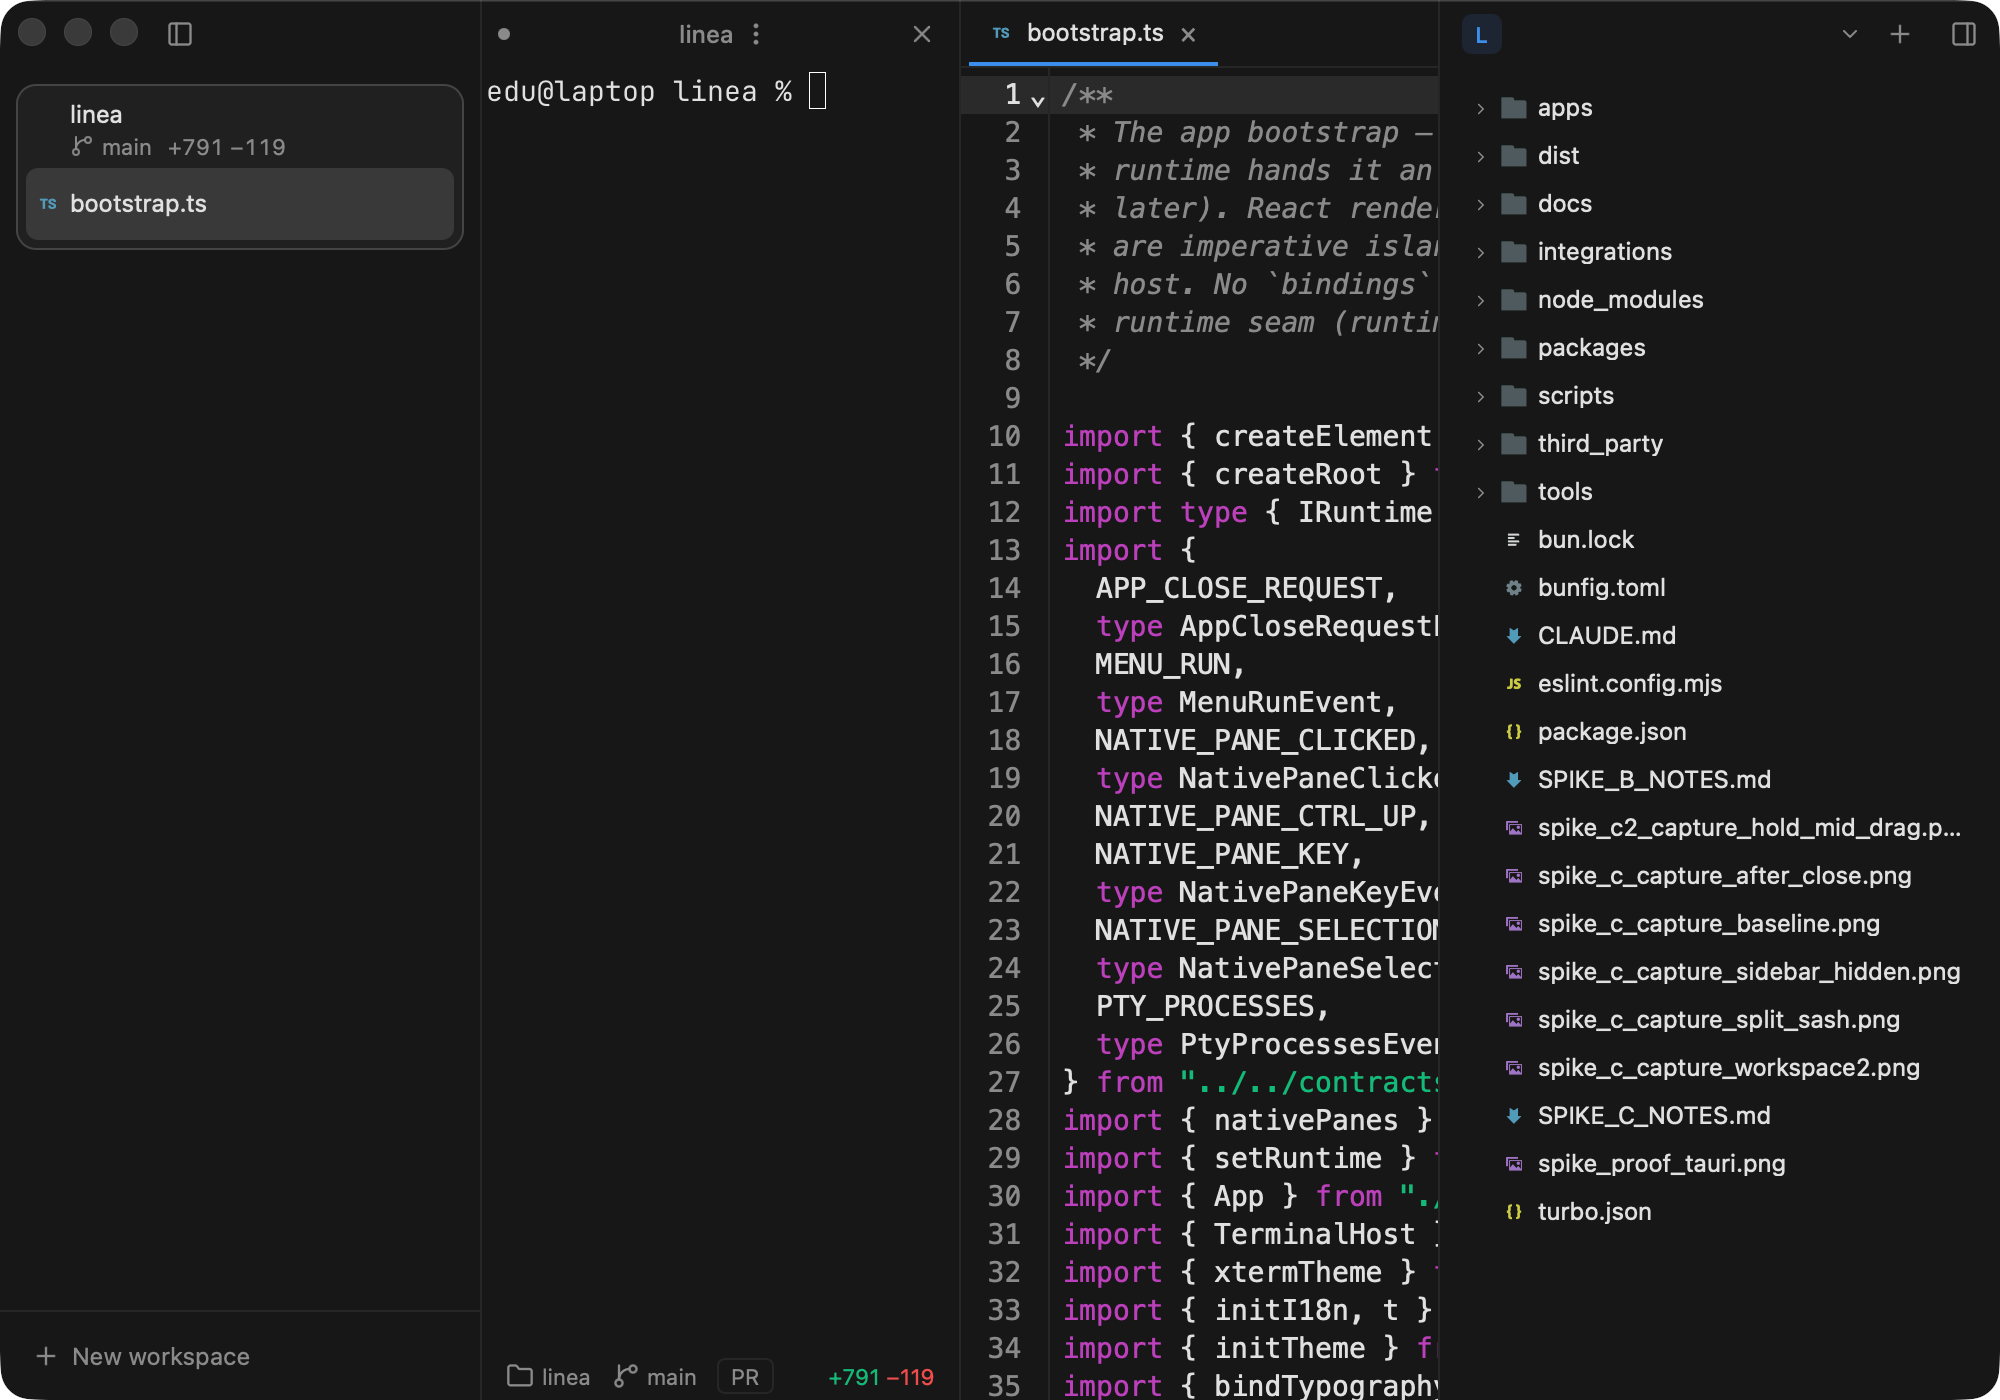The height and width of the screenshot is (1400, 2000).
Task: Open package.json file
Action: click(x=1720, y=732)
